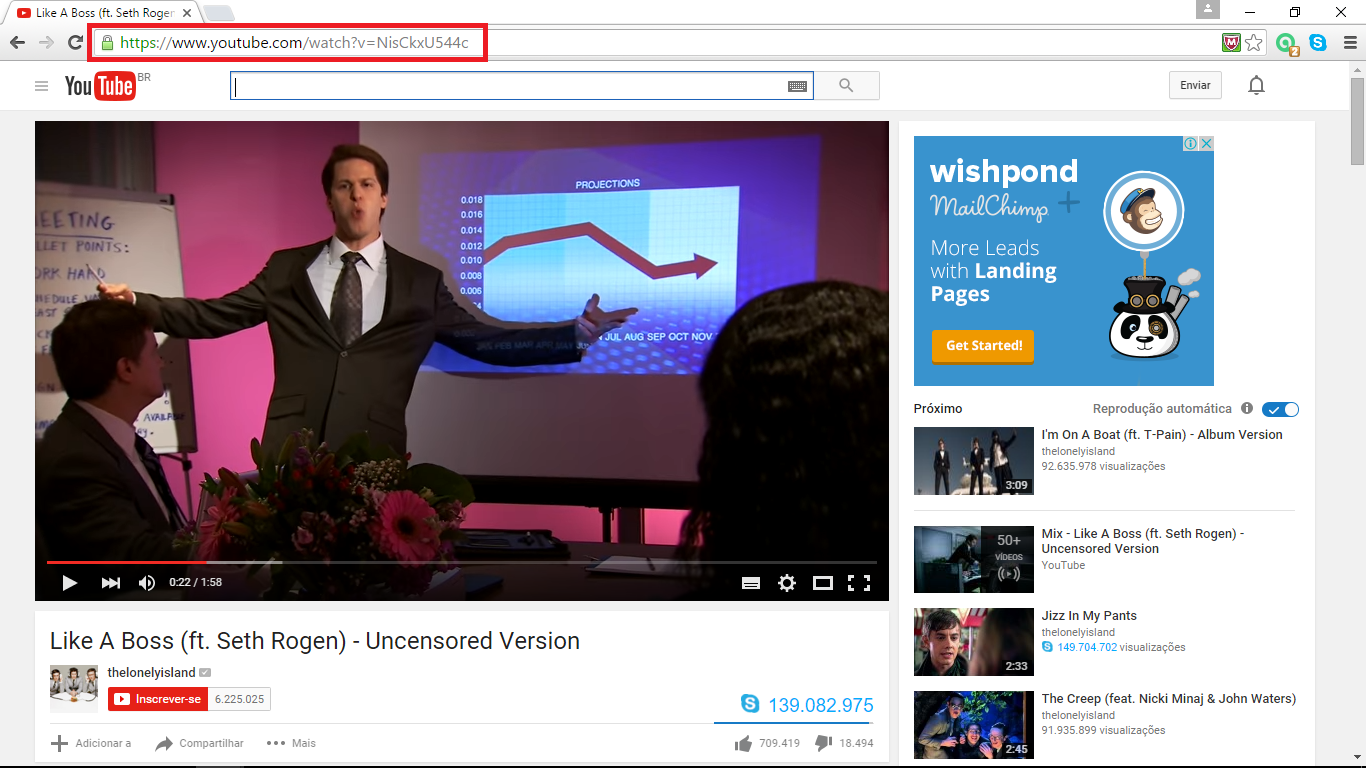Screen dimensions: 1366x768
Task: Click Adicionar a
Action: [91, 743]
